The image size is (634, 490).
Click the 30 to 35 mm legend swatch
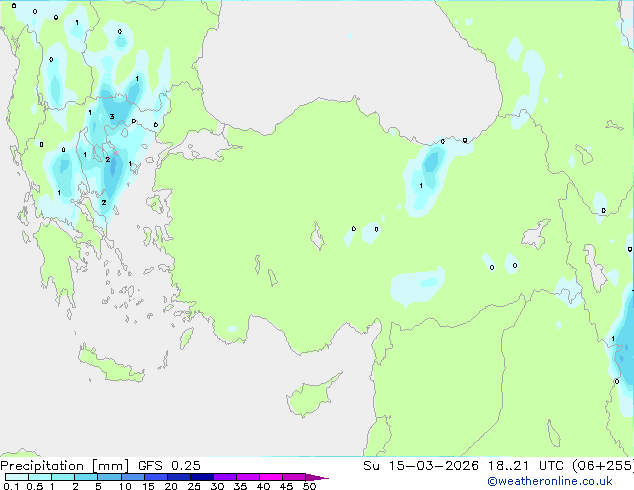(x=224, y=477)
